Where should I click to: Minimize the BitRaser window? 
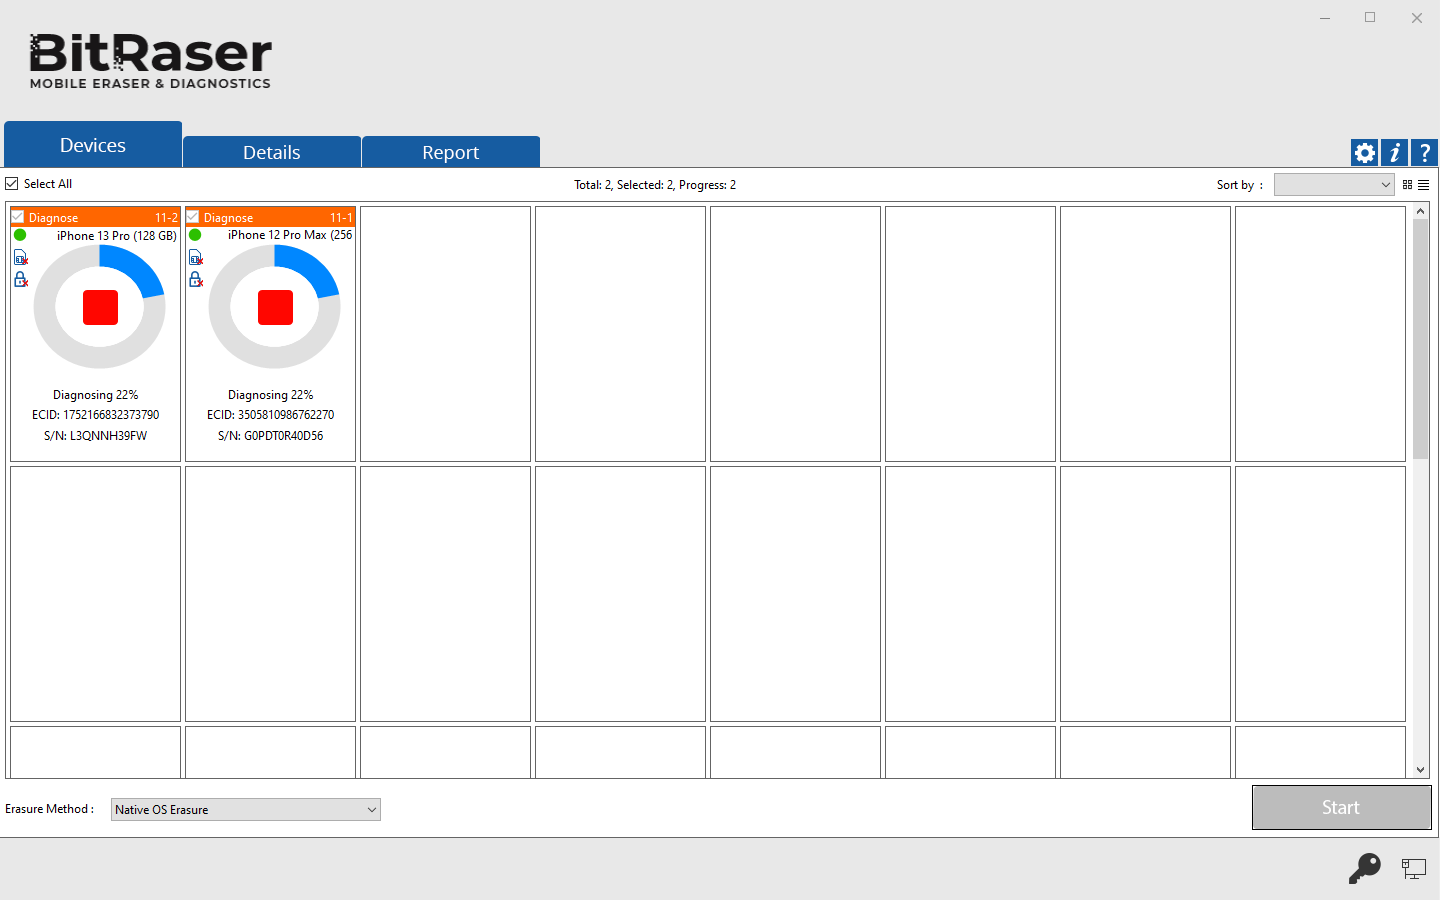click(x=1324, y=18)
